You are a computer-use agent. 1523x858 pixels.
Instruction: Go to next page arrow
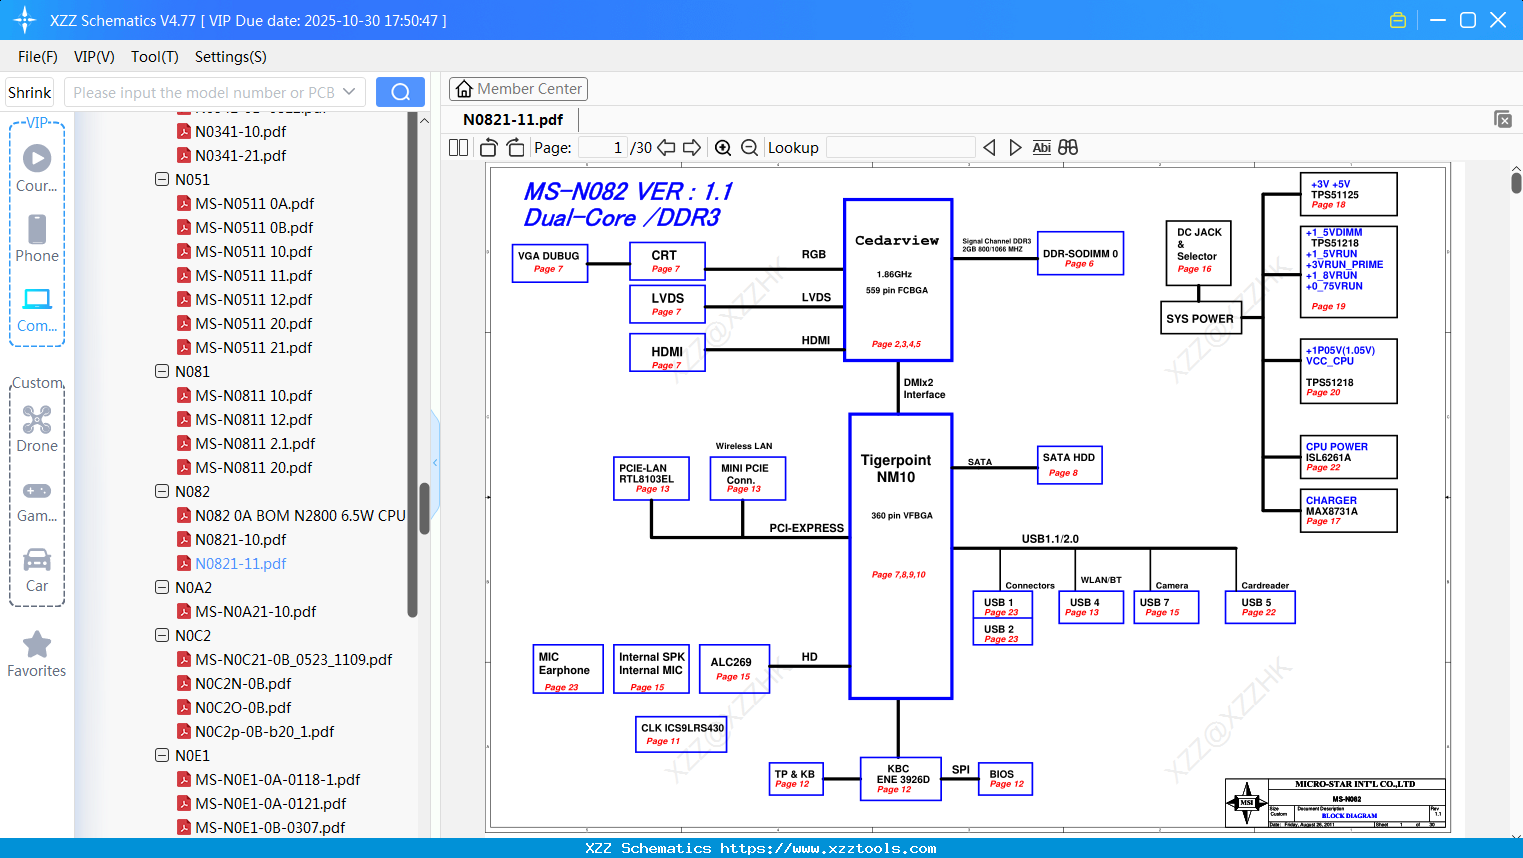click(692, 148)
